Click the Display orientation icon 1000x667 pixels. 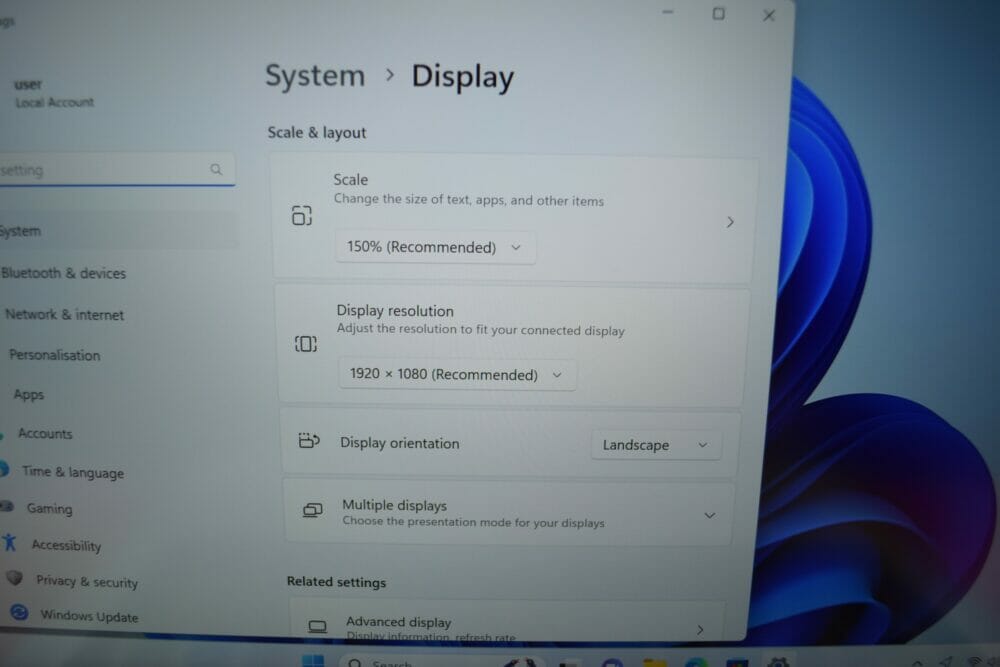pos(309,440)
